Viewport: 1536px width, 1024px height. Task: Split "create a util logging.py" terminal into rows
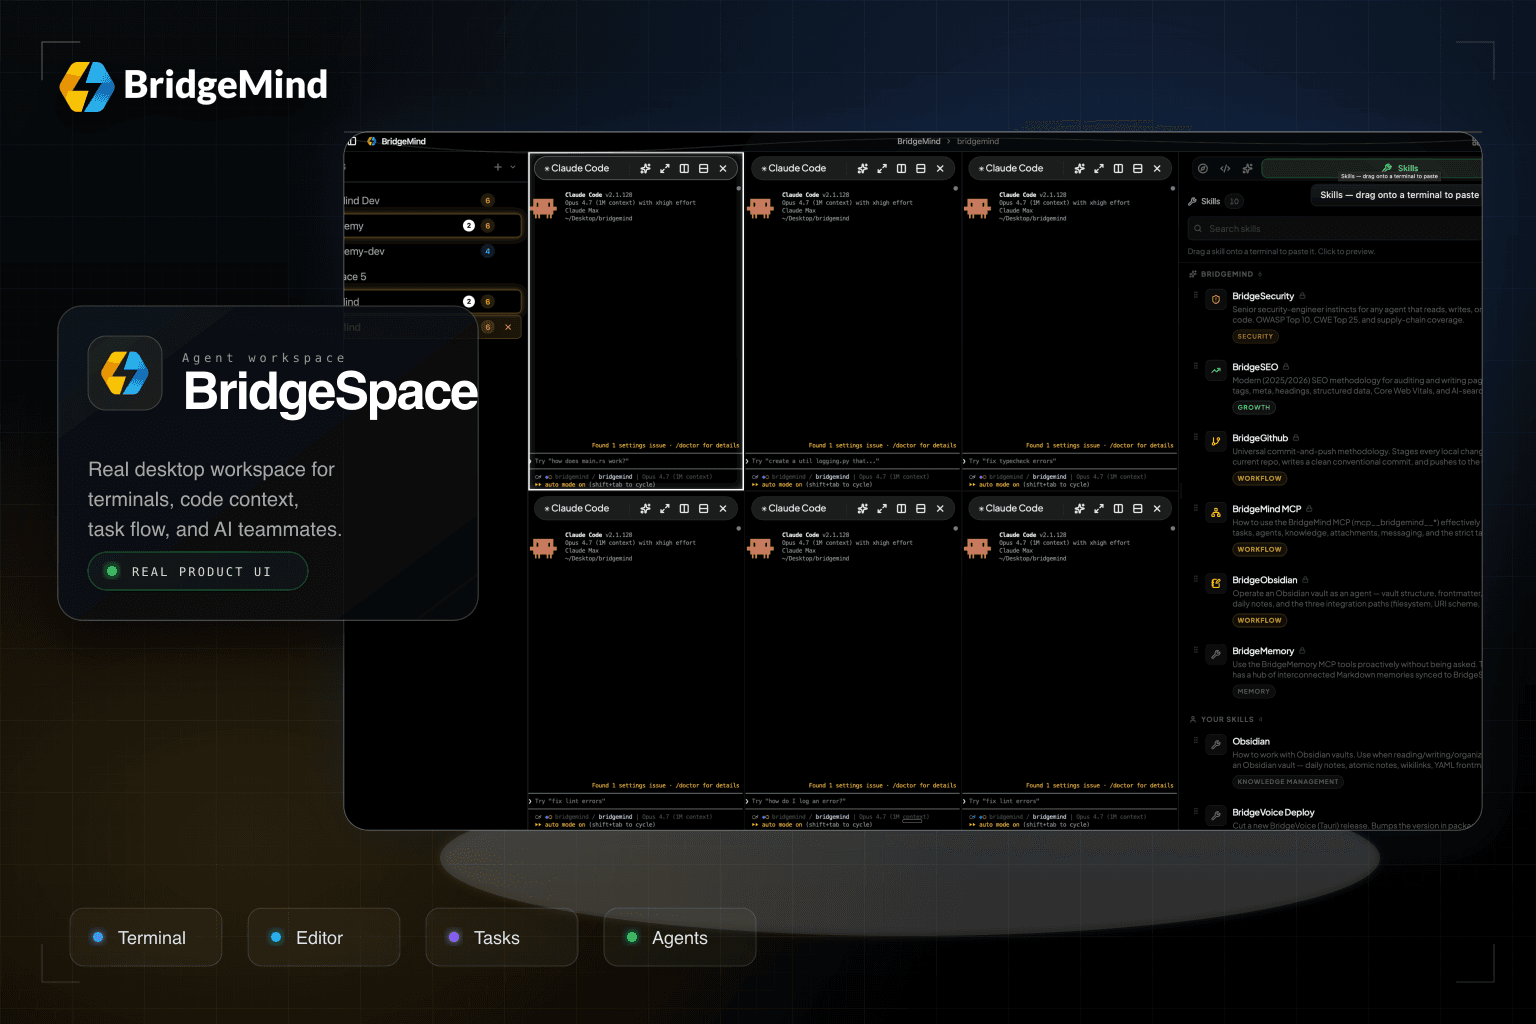click(921, 169)
